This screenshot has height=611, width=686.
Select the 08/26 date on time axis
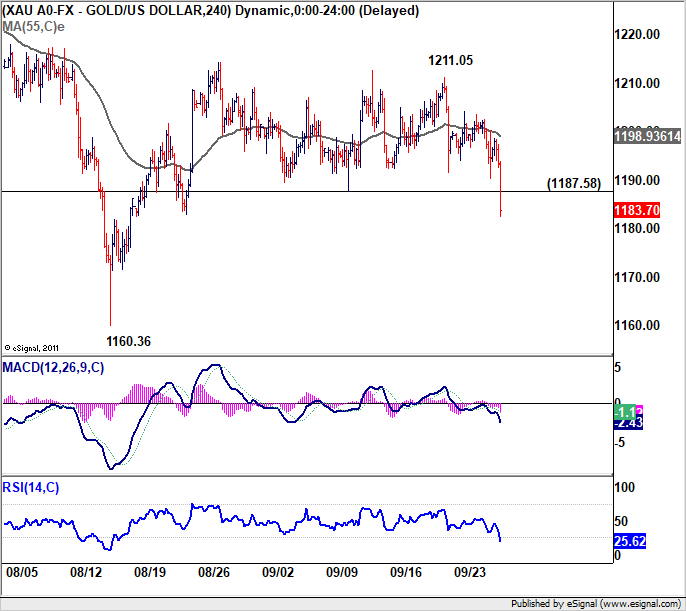coord(214,572)
